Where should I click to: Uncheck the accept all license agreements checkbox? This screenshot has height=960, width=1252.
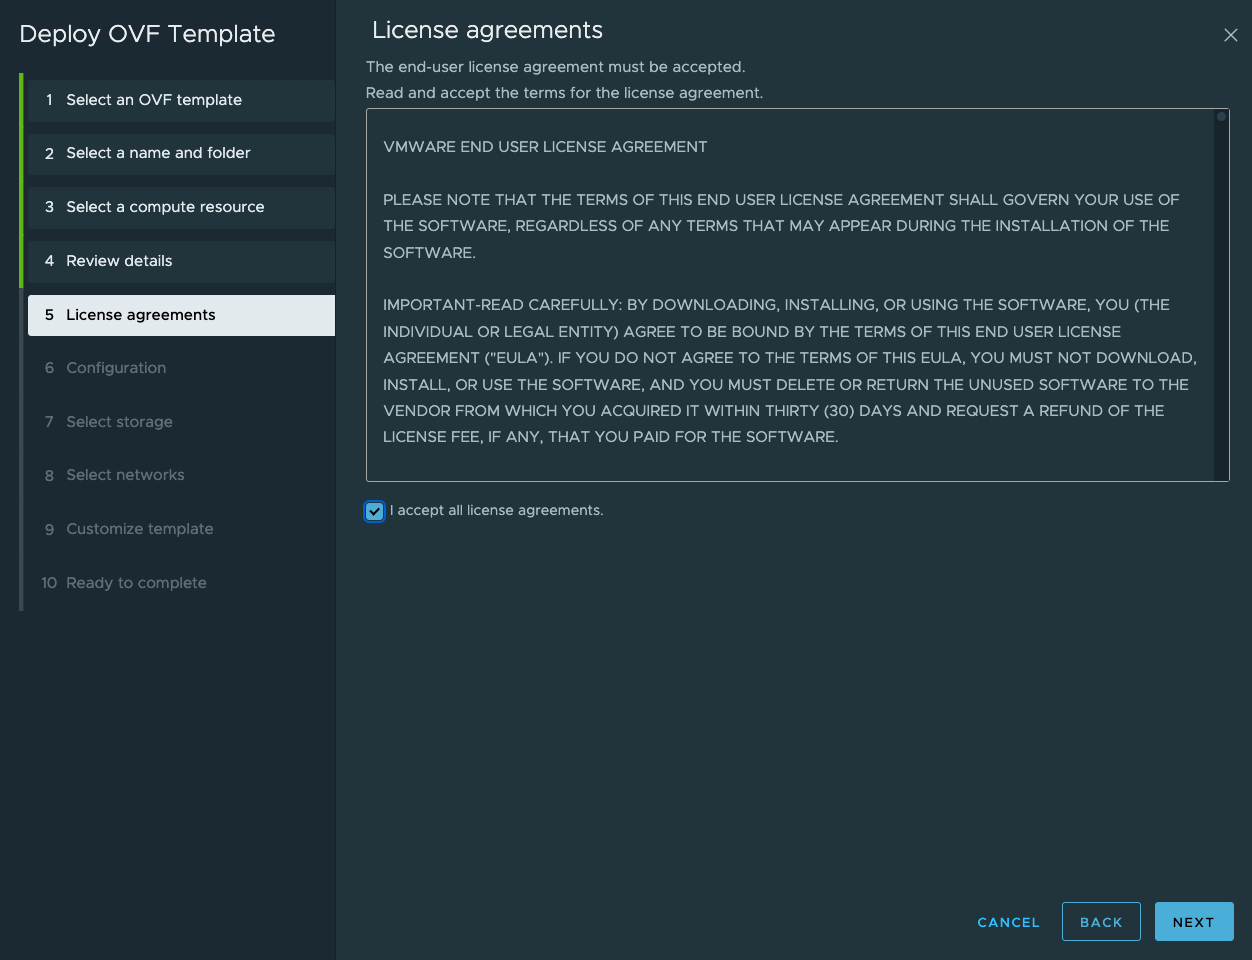(375, 511)
